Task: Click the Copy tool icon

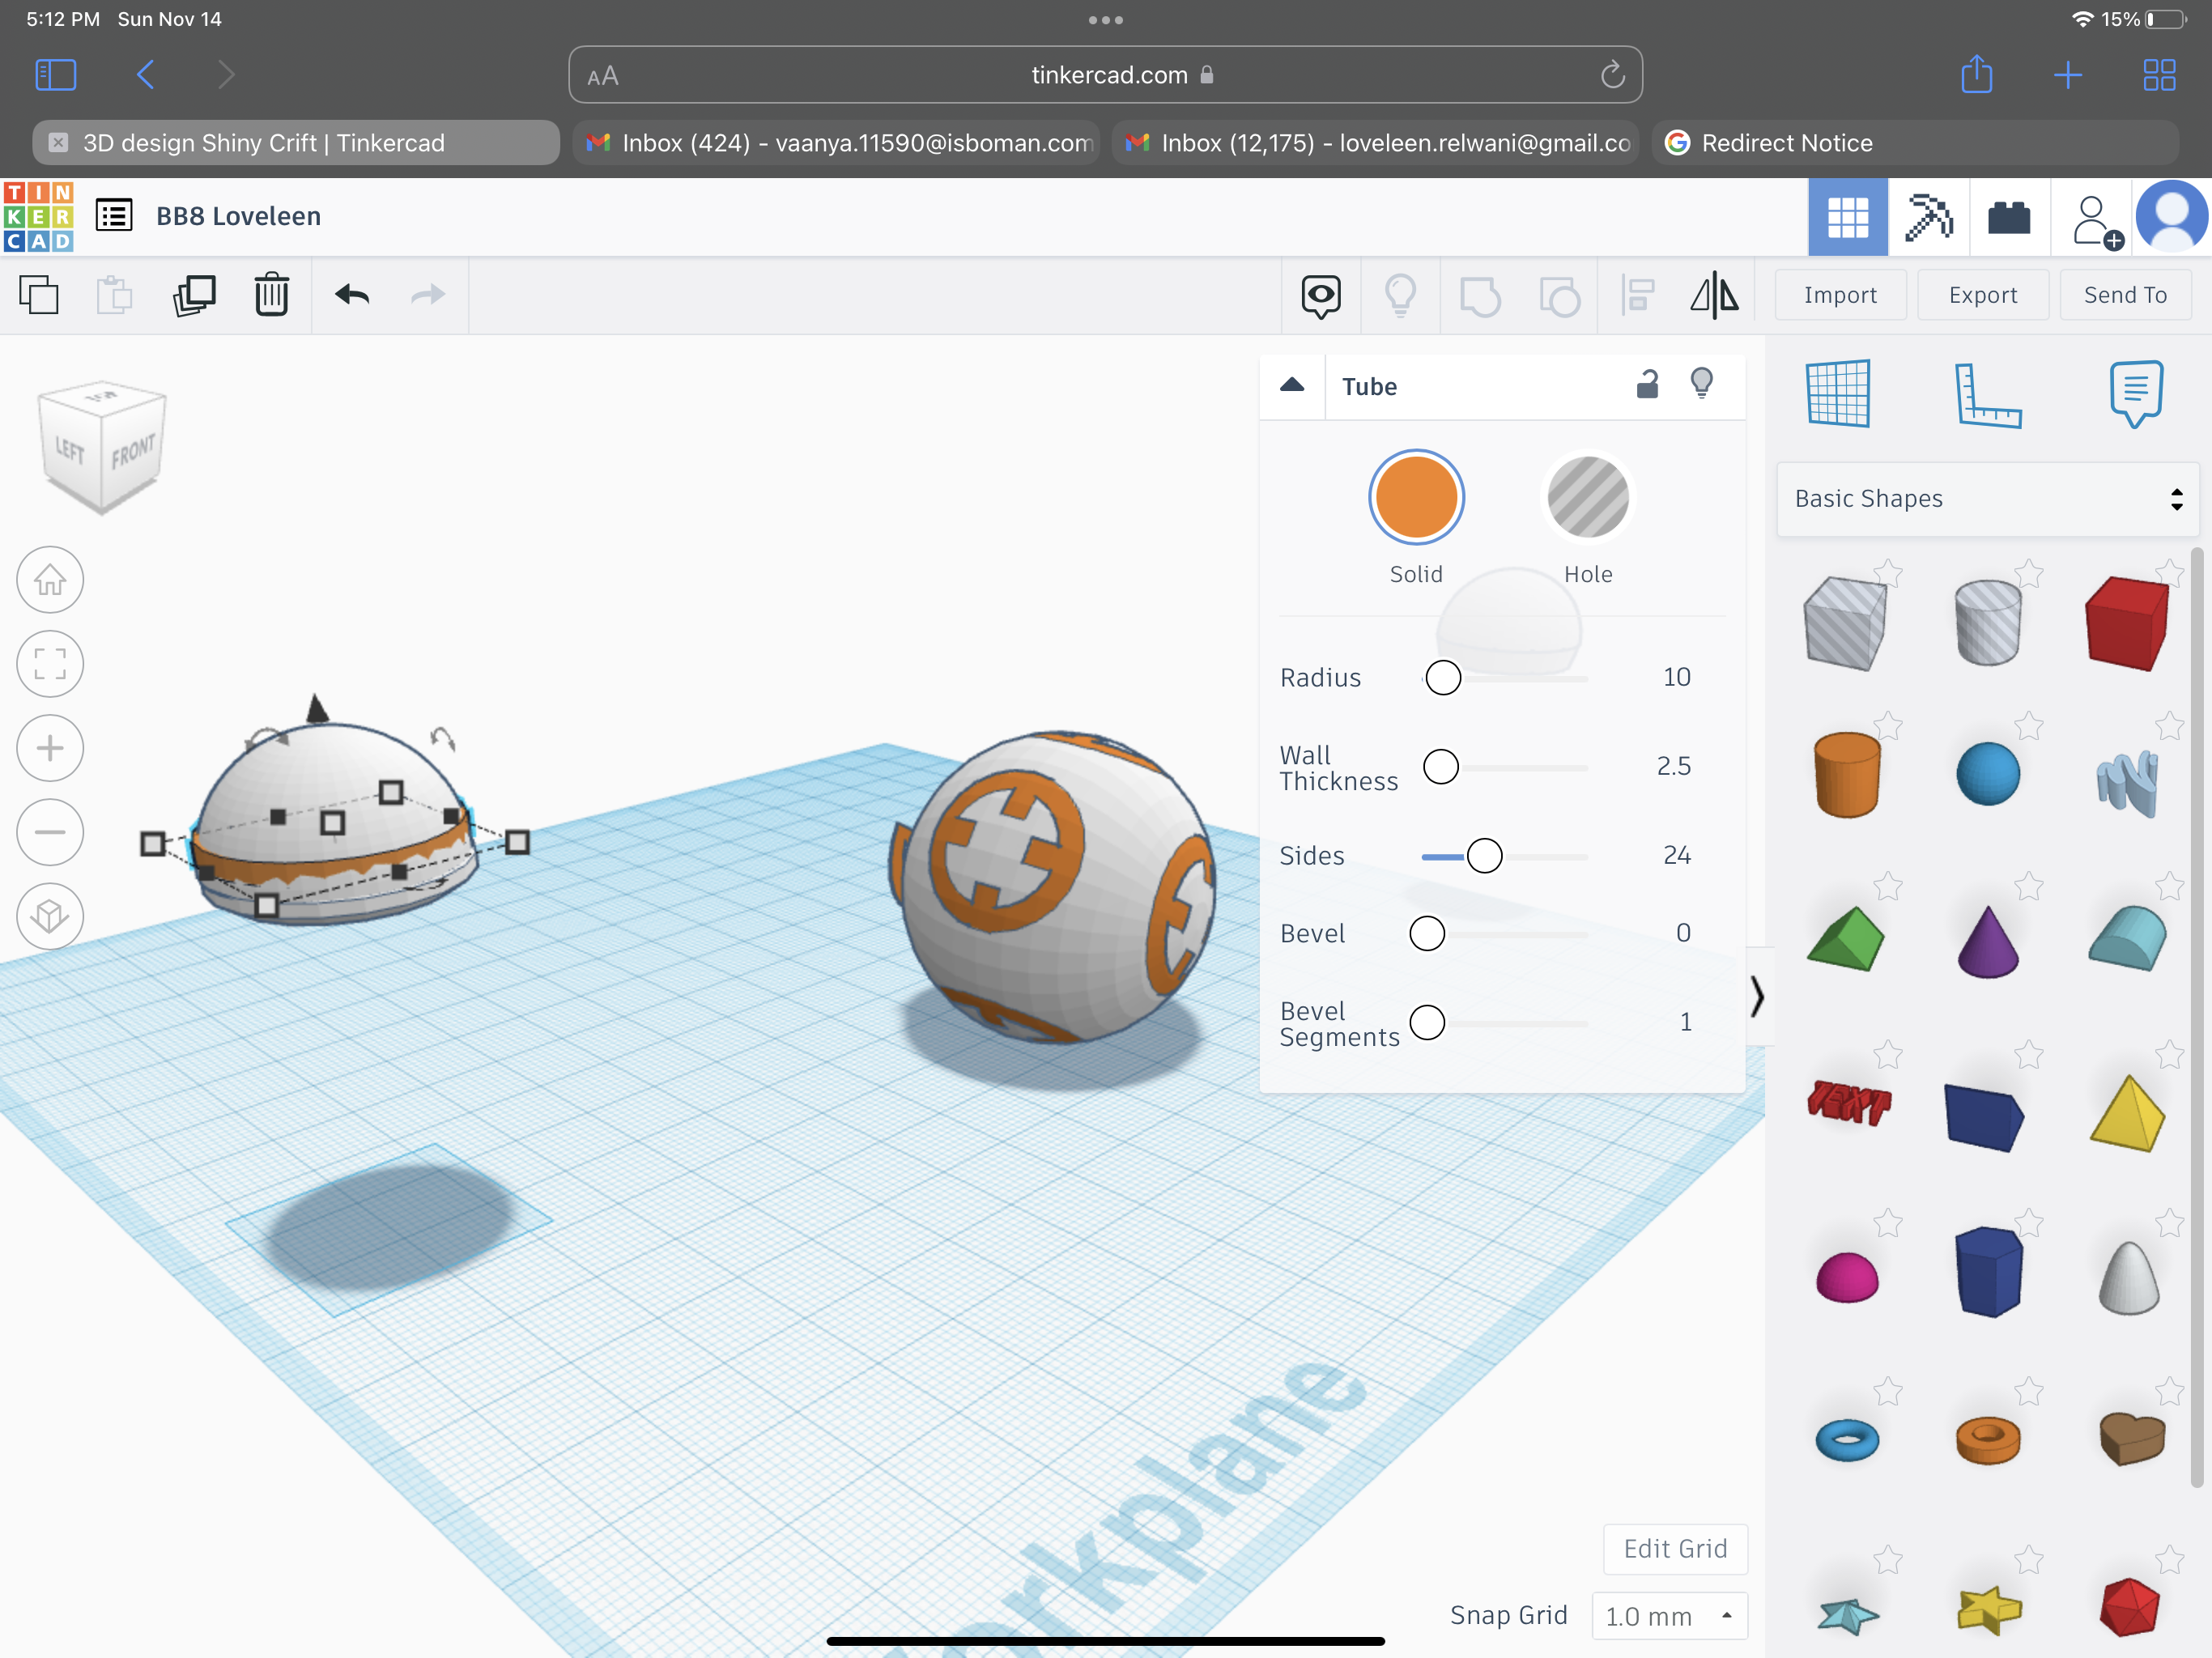Action: [39, 295]
